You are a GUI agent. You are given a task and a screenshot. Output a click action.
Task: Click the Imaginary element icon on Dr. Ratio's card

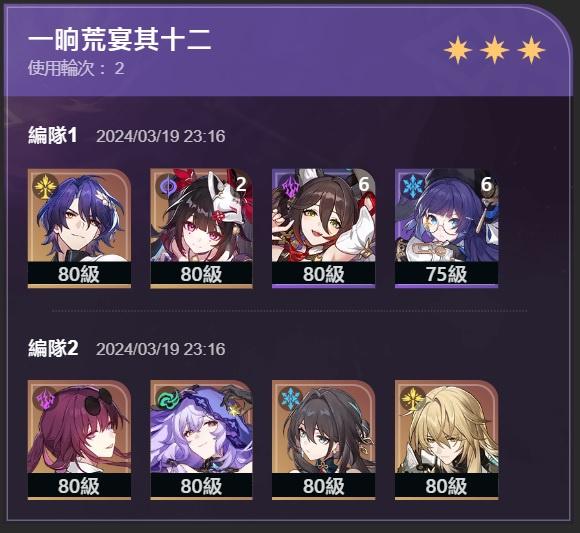pyautogui.click(x=45, y=187)
